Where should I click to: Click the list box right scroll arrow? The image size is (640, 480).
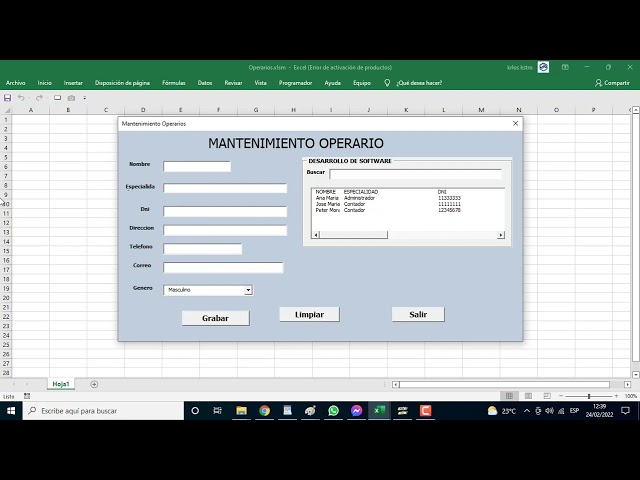click(x=501, y=235)
